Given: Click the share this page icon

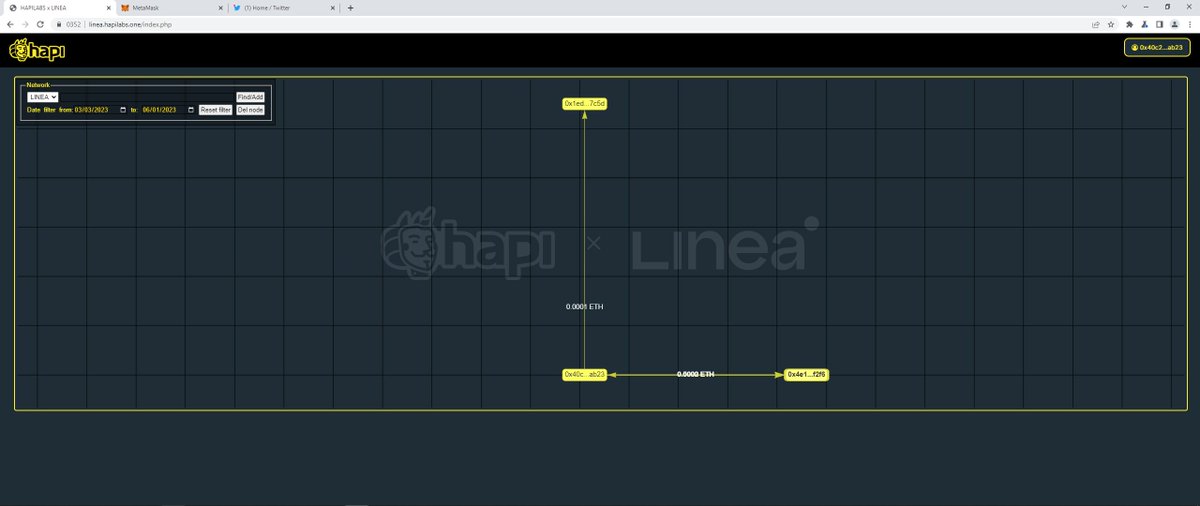Looking at the screenshot, I should pyautogui.click(x=1096, y=24).
